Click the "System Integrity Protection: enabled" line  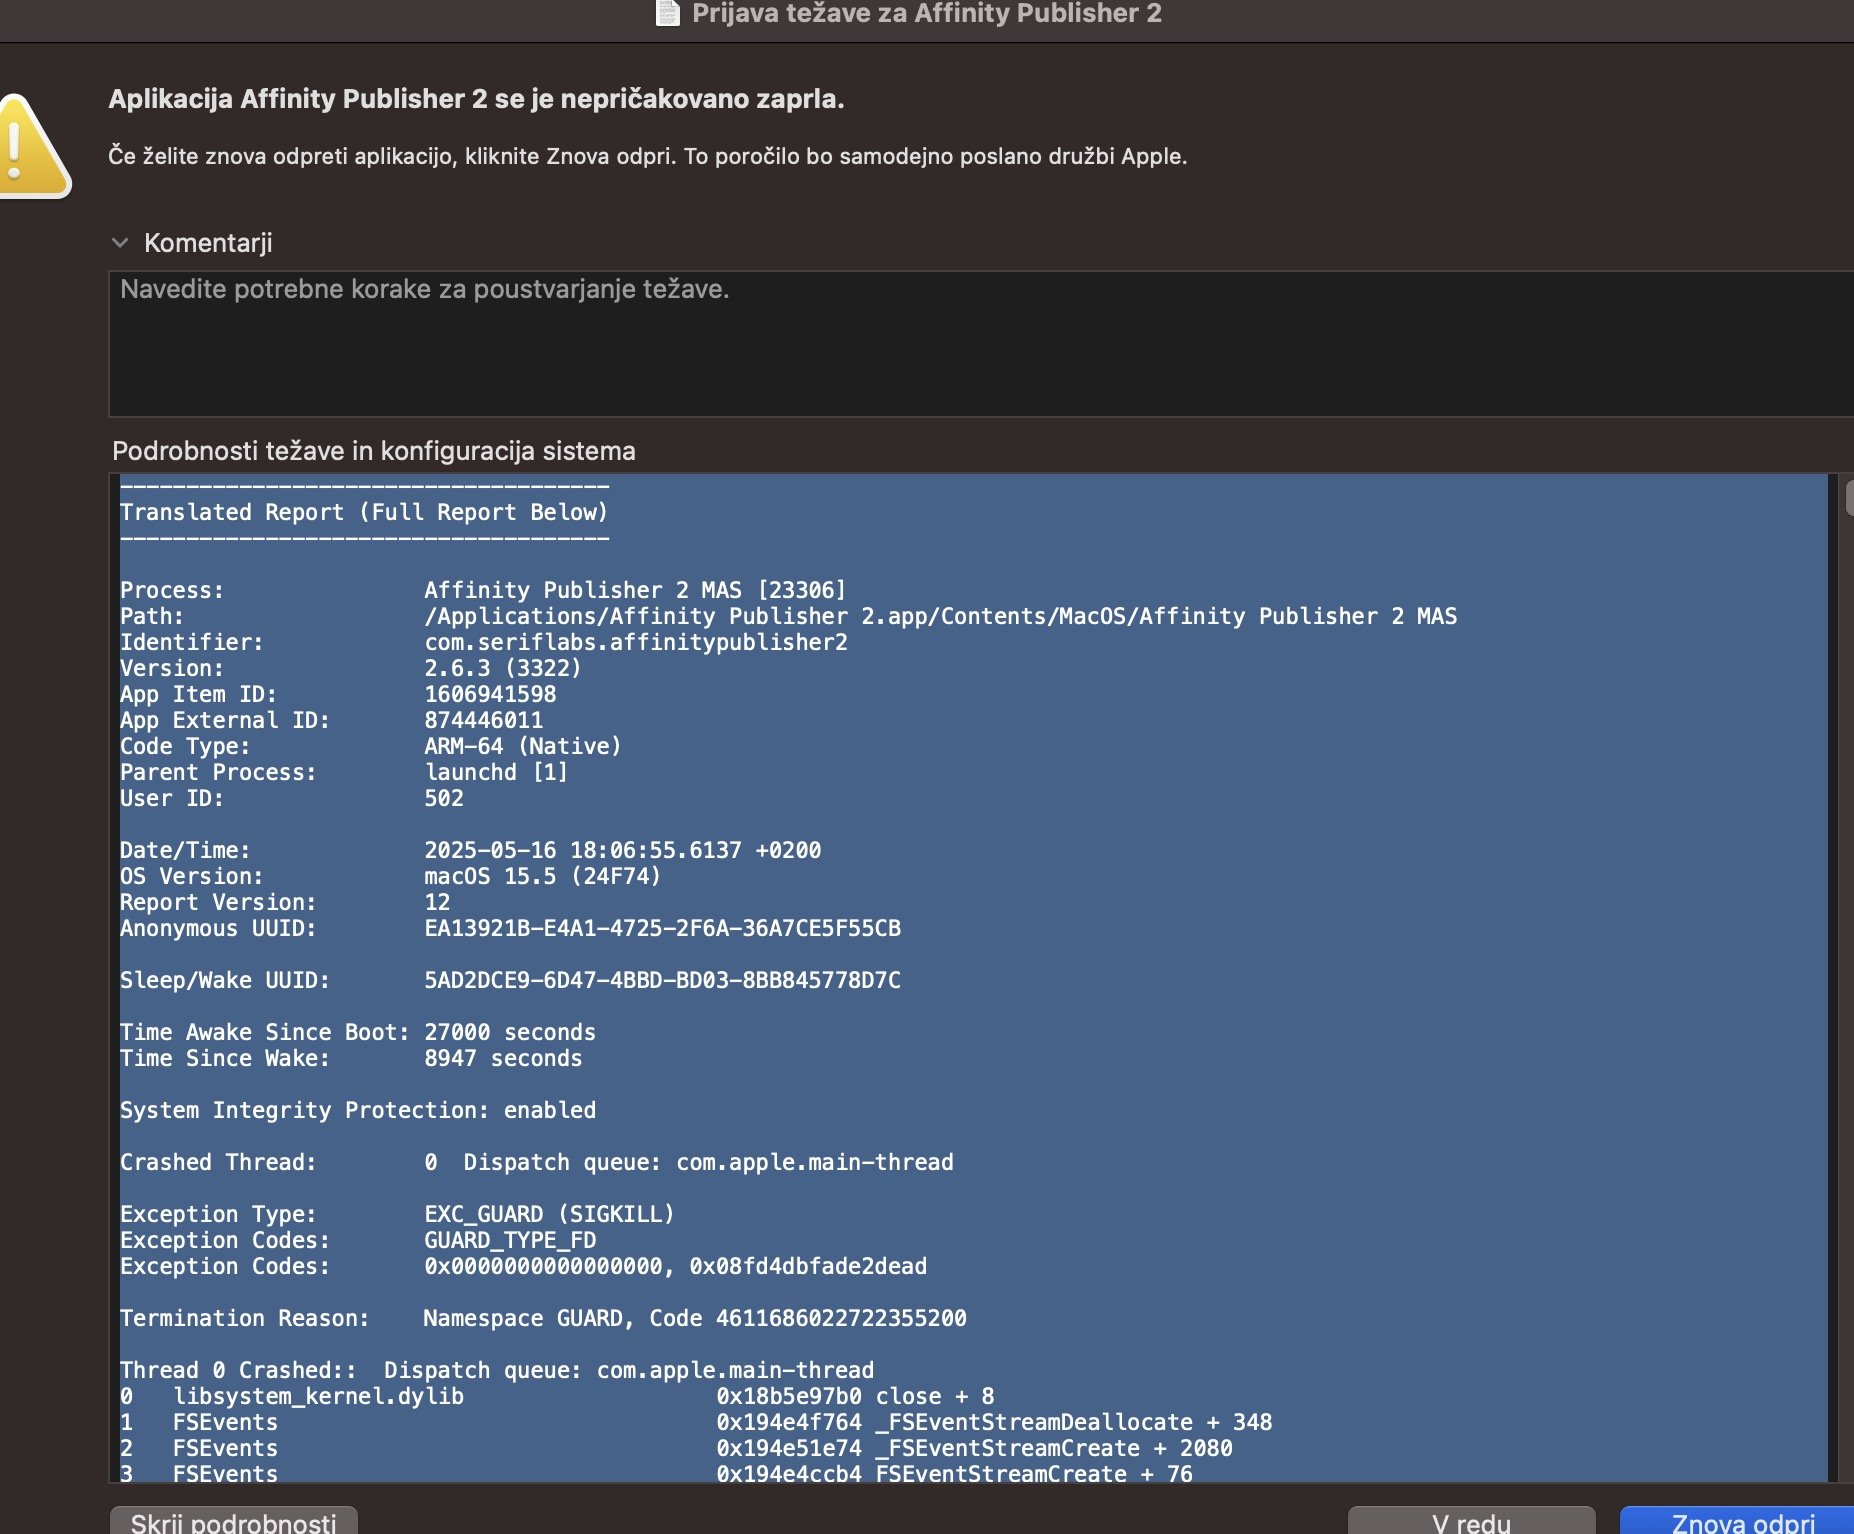358,1110
